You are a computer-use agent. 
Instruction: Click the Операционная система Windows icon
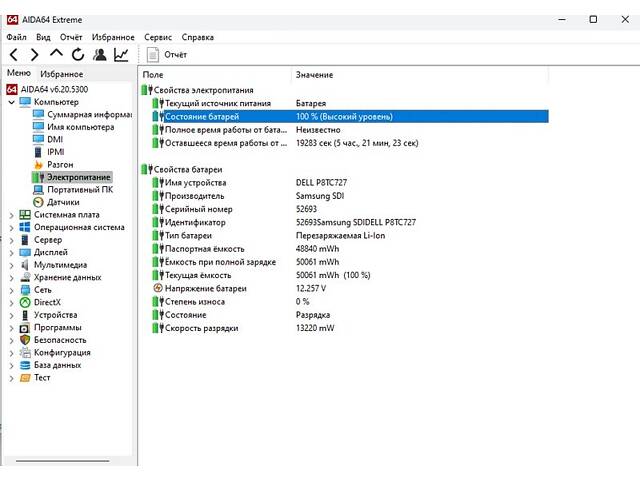tap(25, 227)
